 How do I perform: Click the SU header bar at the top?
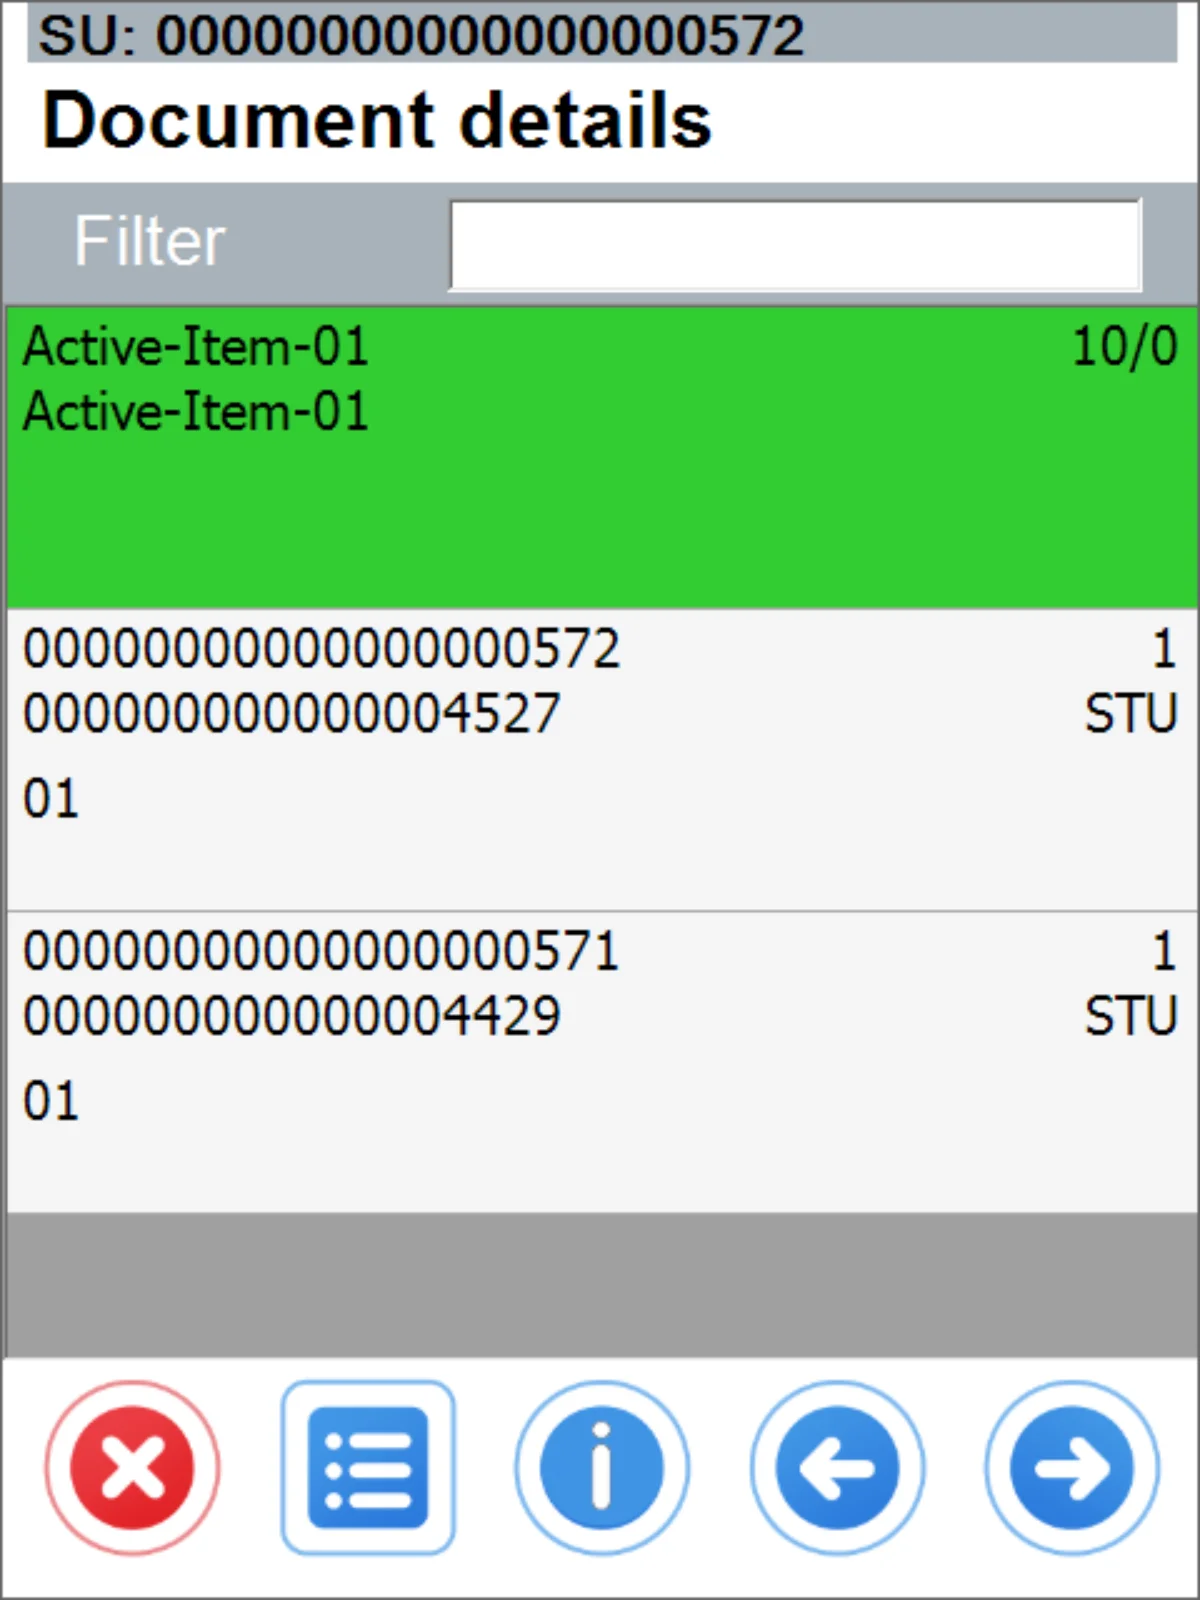pyautogui.click(x=600, y=36)
